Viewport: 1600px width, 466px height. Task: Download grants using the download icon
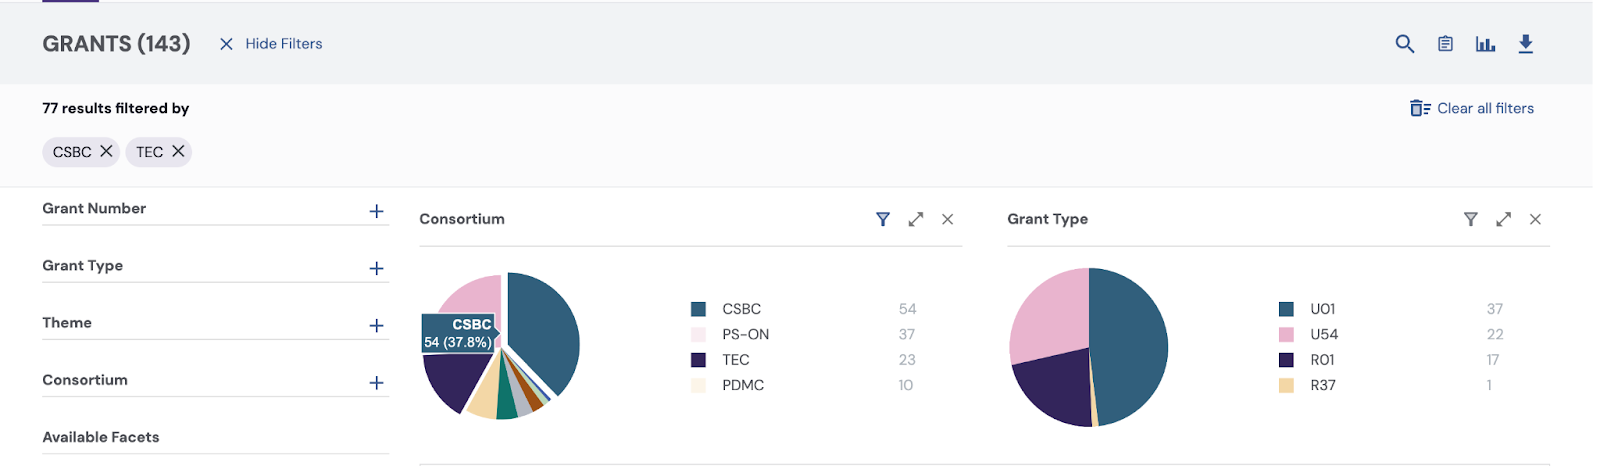[x=1525, y=44]
